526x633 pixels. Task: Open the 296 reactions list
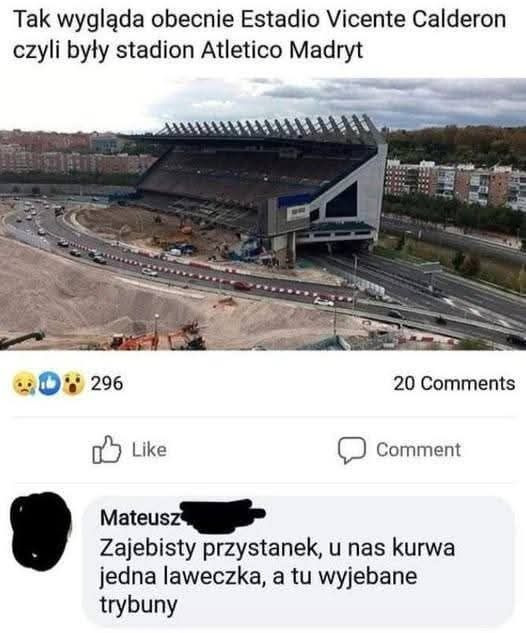click(107, 384)
